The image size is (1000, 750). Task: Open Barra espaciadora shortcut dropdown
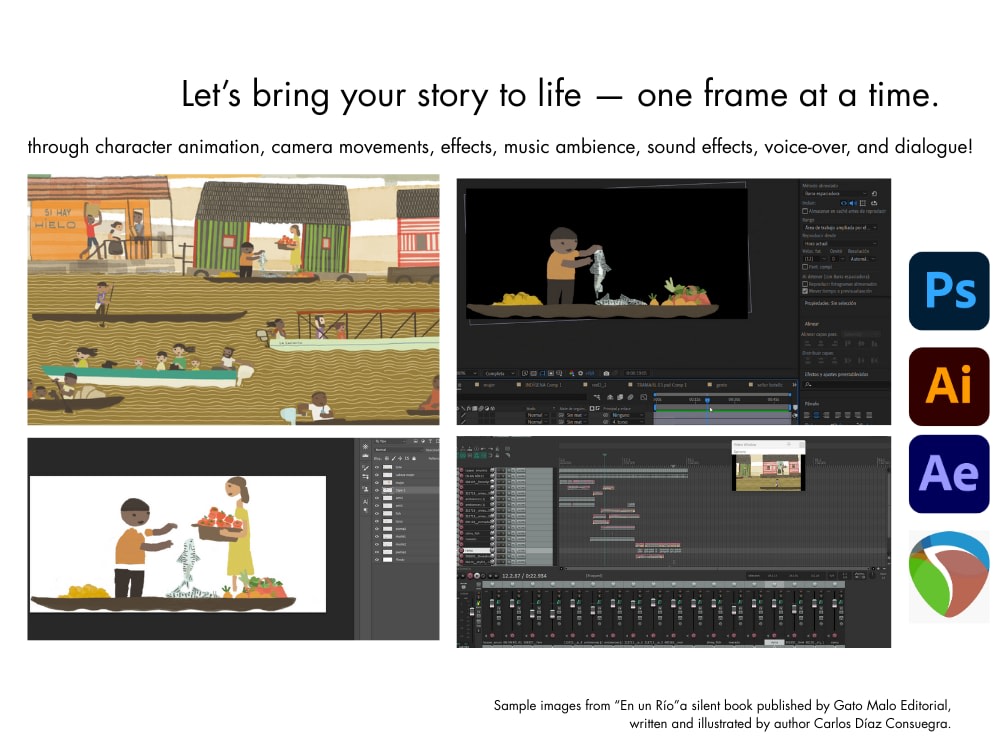[x=835, y=193]
